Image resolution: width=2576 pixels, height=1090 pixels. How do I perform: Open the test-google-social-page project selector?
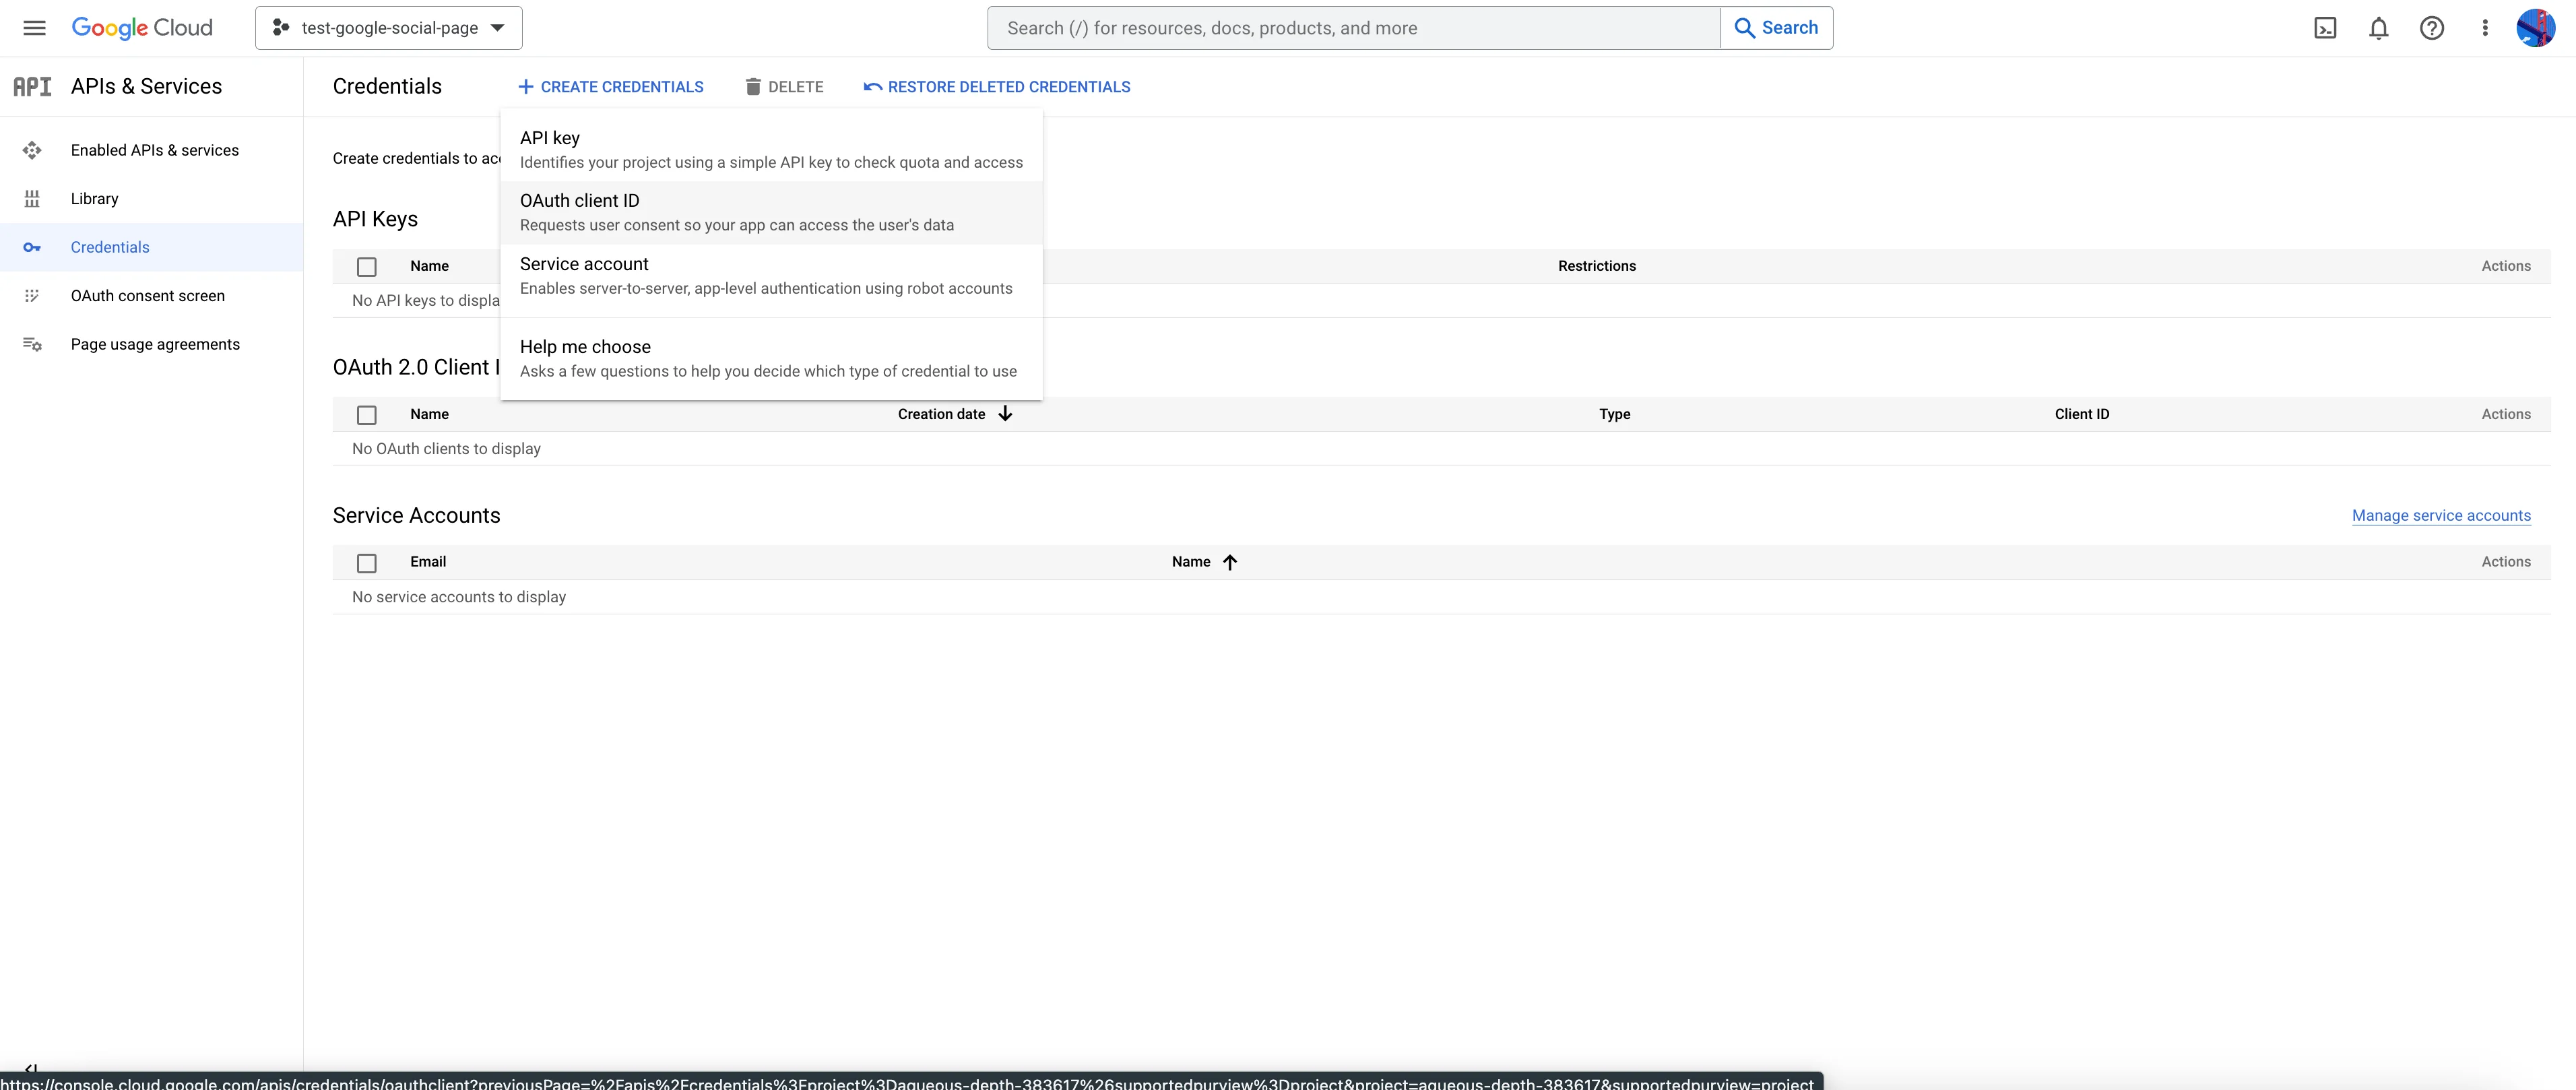point(388,27)
